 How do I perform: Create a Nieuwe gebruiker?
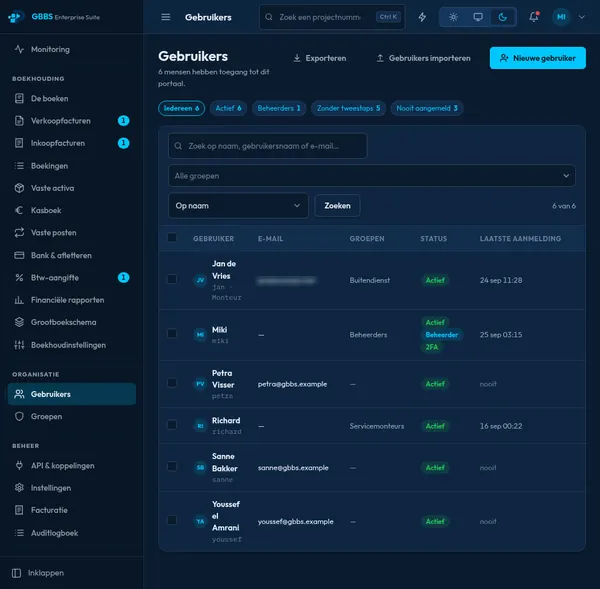pyautogui.click(x=538, y=58)
